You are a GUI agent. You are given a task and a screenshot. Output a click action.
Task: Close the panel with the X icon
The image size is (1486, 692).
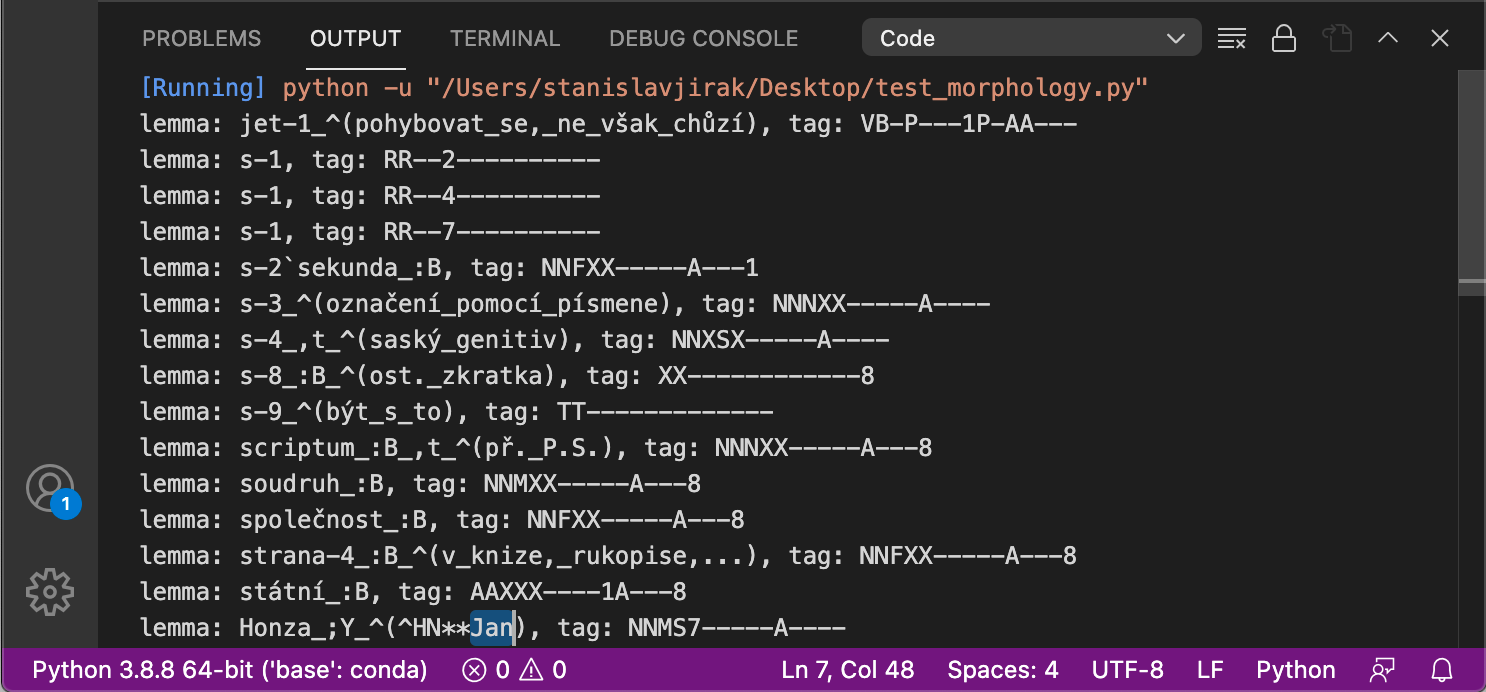1440,39
